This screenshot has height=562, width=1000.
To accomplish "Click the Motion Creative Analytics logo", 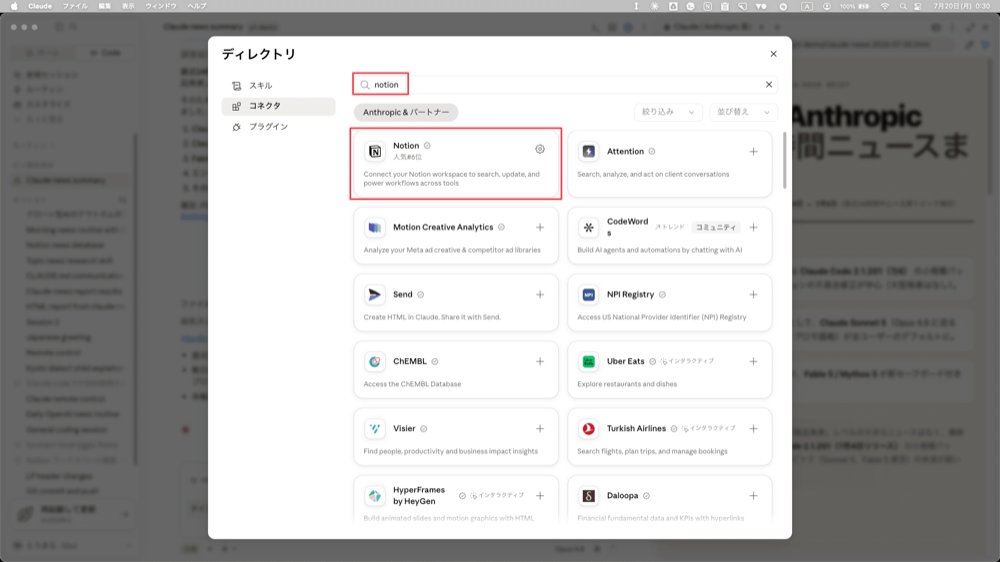I will coord(375,228).
